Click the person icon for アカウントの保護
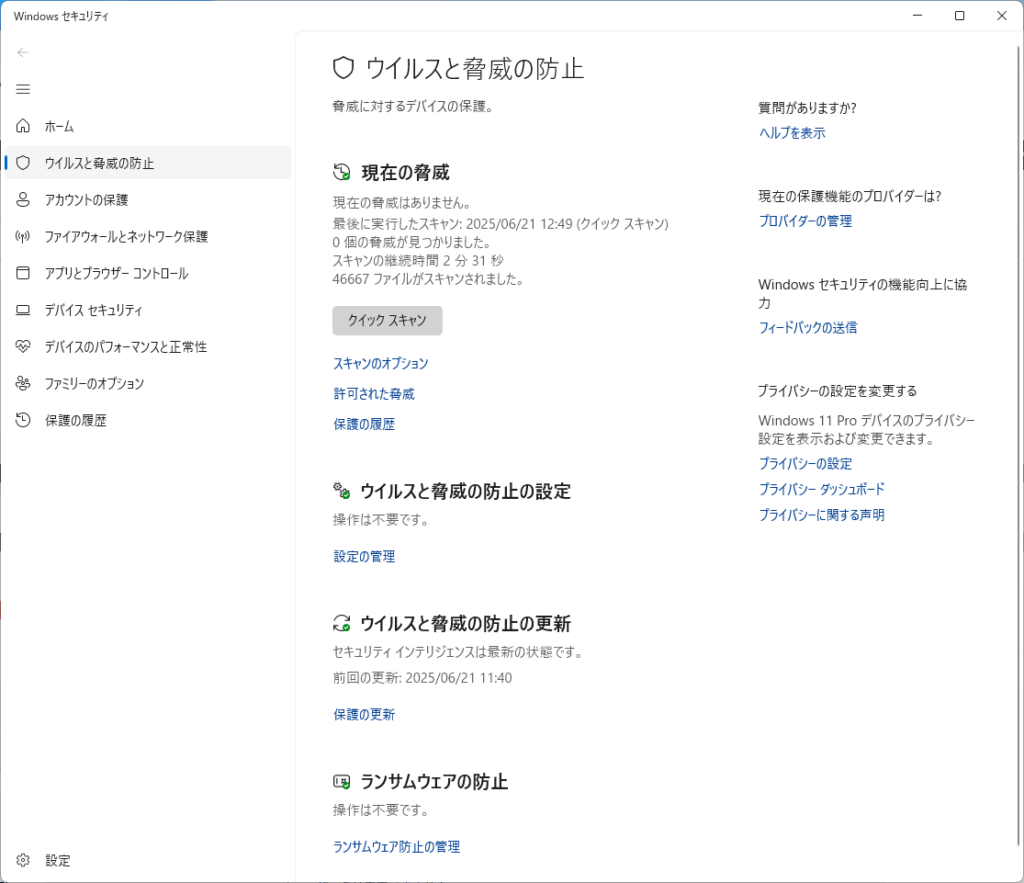 [x=23, y=200]
